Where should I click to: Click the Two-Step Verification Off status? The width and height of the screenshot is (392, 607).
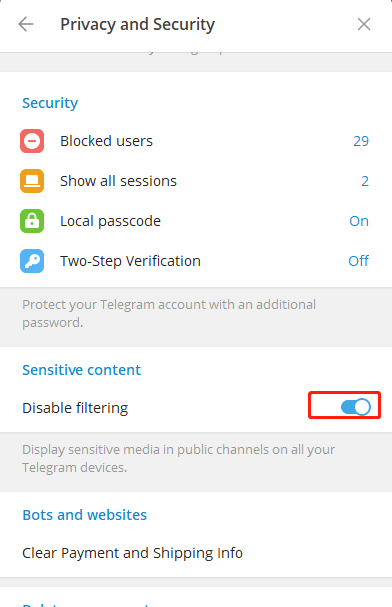click(x=358, y=261)
